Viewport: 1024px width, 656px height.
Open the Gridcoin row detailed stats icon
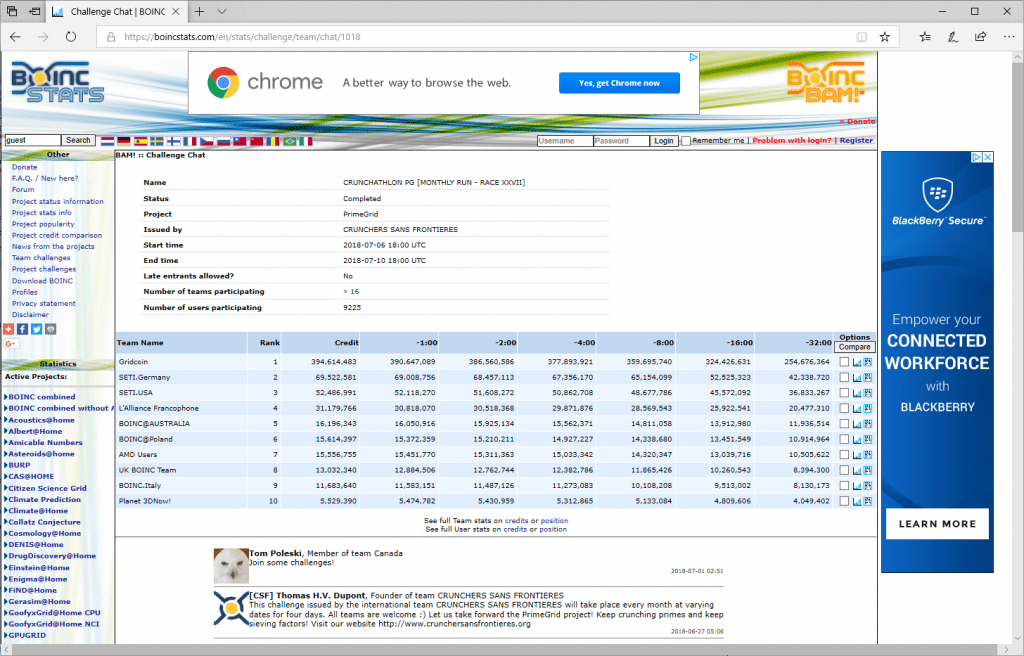tap(868, 361)
